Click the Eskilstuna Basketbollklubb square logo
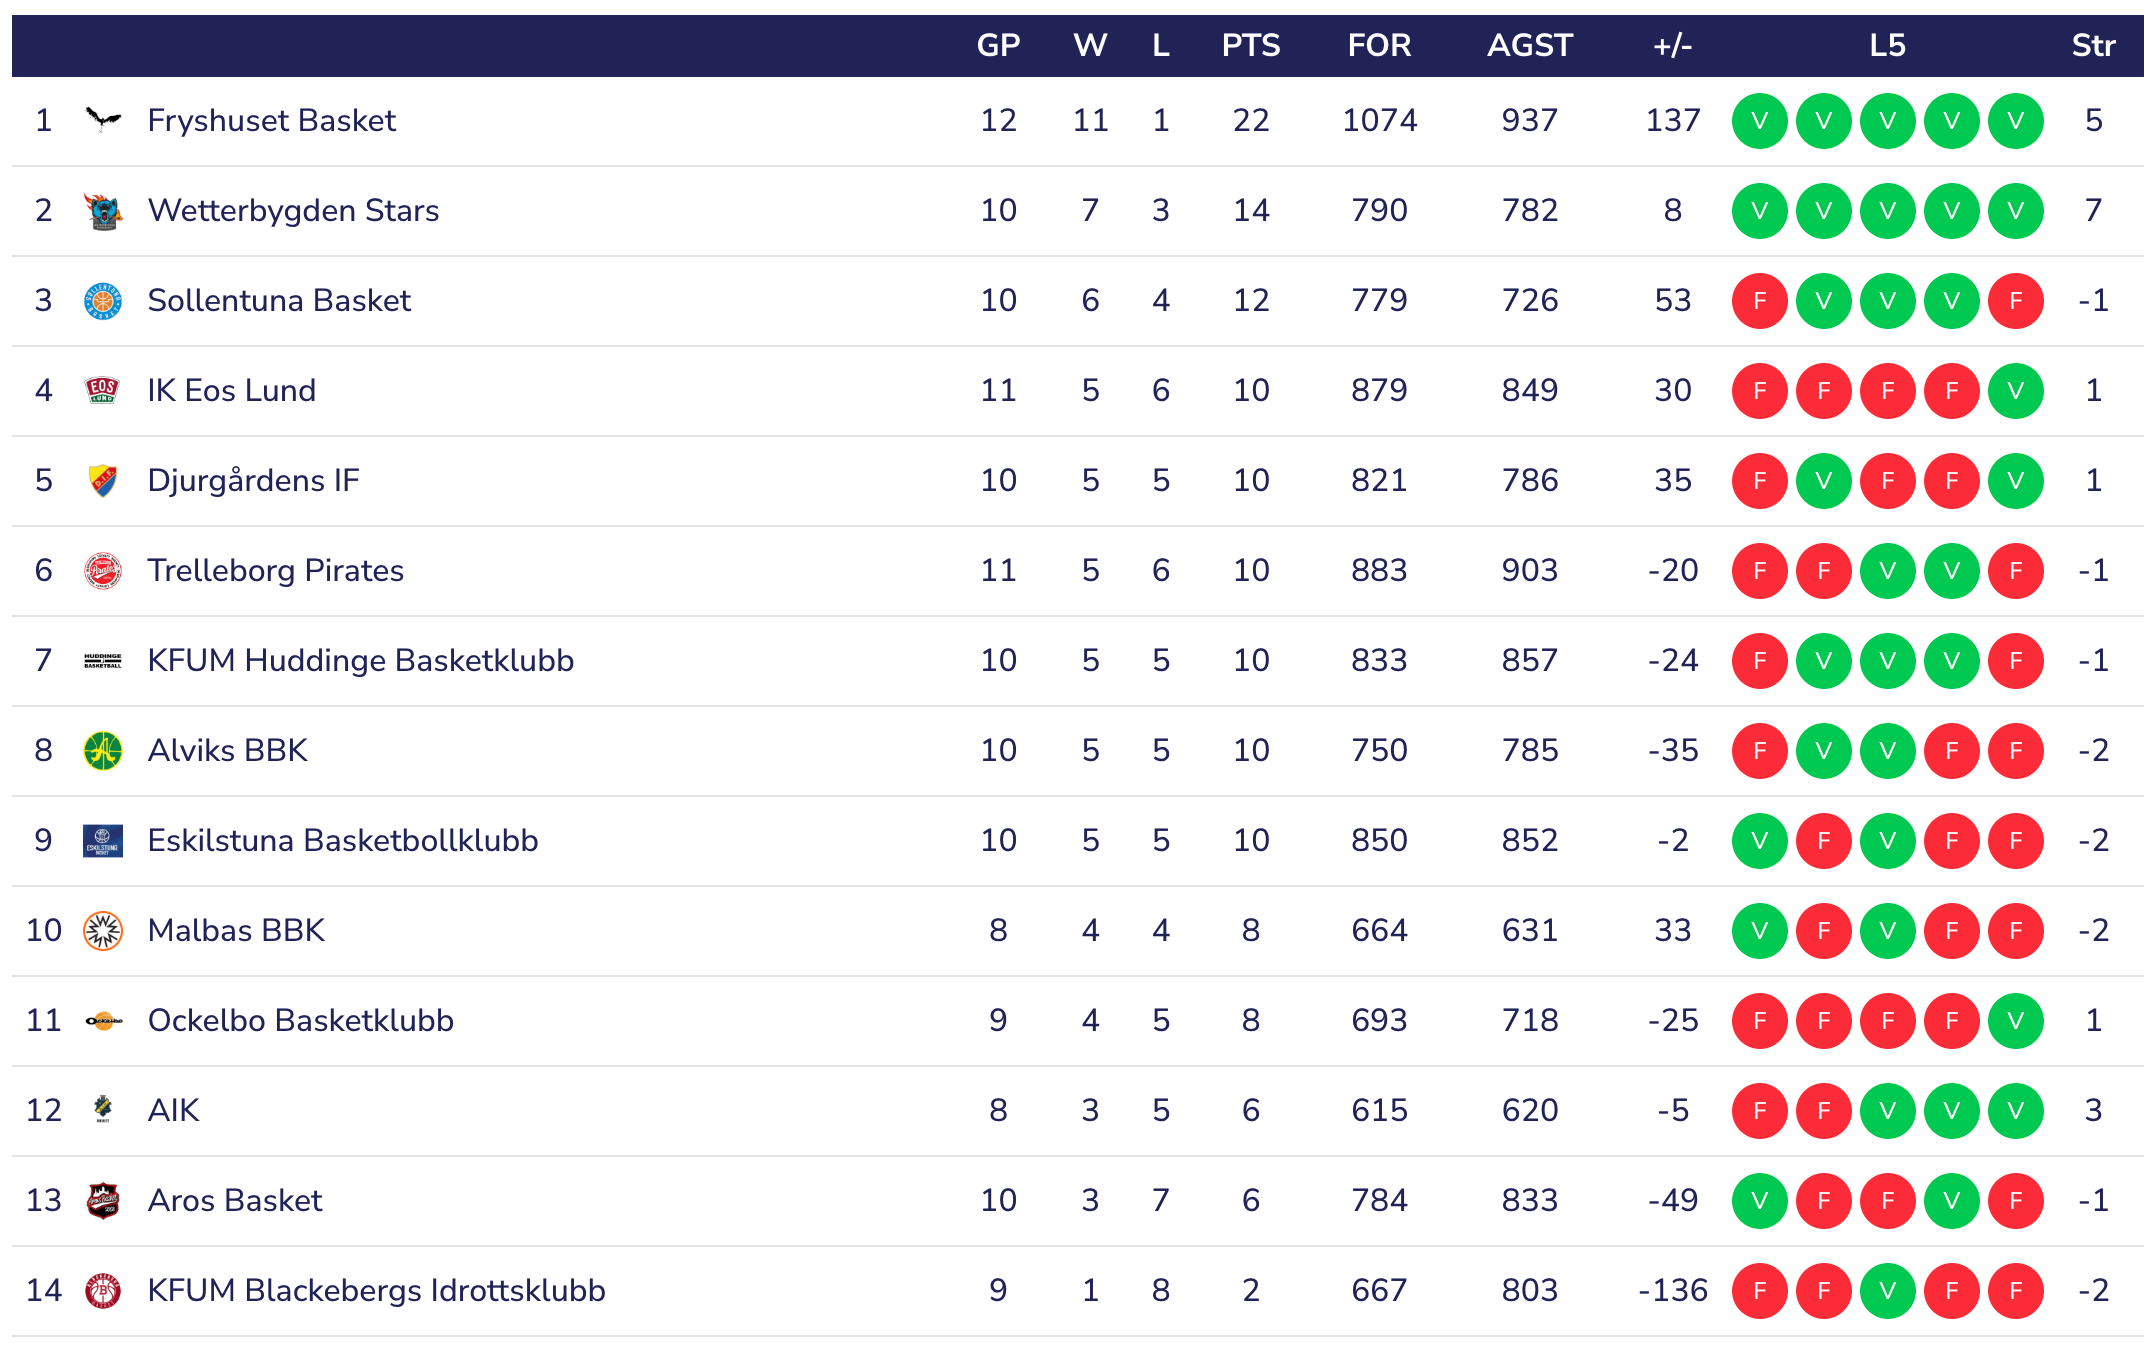The height and width of the screenshot is (1350, 2150). tap(103, 841)
